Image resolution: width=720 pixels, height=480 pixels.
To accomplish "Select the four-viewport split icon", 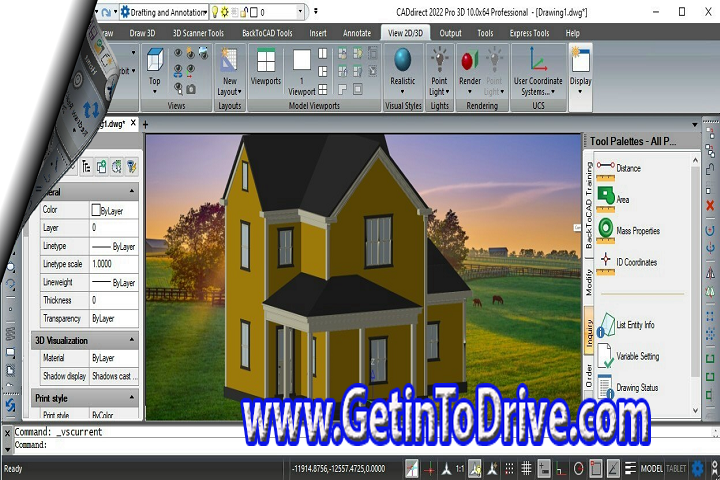I will point(323,89).
